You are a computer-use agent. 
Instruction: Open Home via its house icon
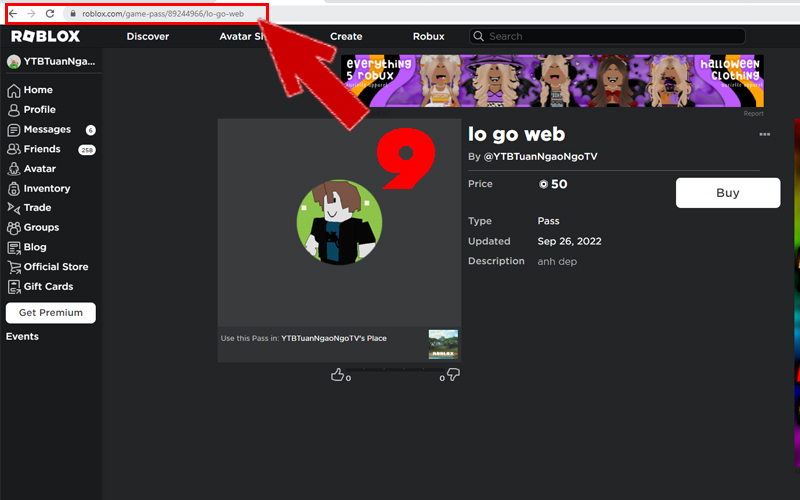[x=14, y=90]
